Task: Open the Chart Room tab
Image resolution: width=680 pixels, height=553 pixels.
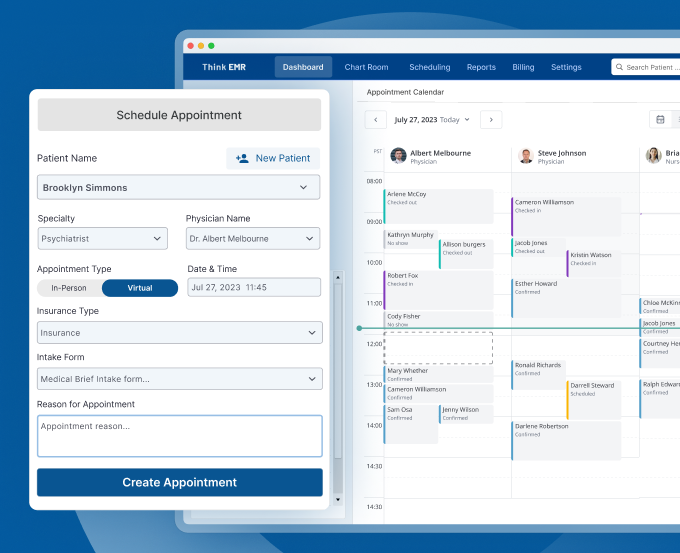Action: (x=366, y=67)
